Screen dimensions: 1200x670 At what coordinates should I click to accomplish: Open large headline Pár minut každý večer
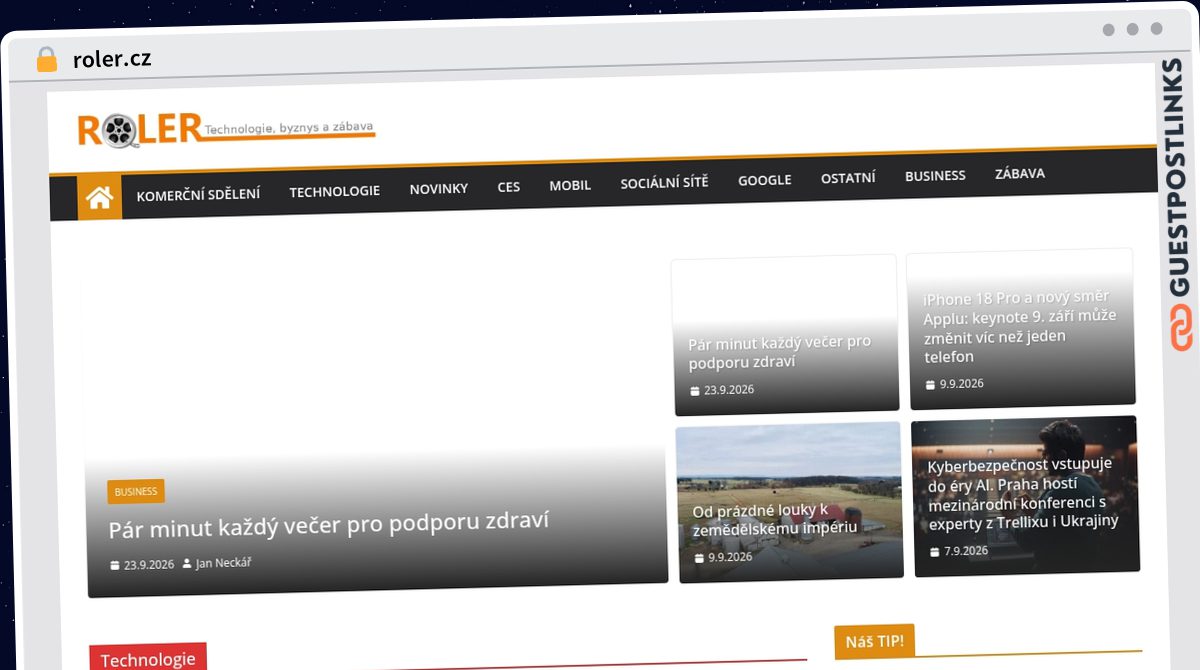[x=329, y=525]
